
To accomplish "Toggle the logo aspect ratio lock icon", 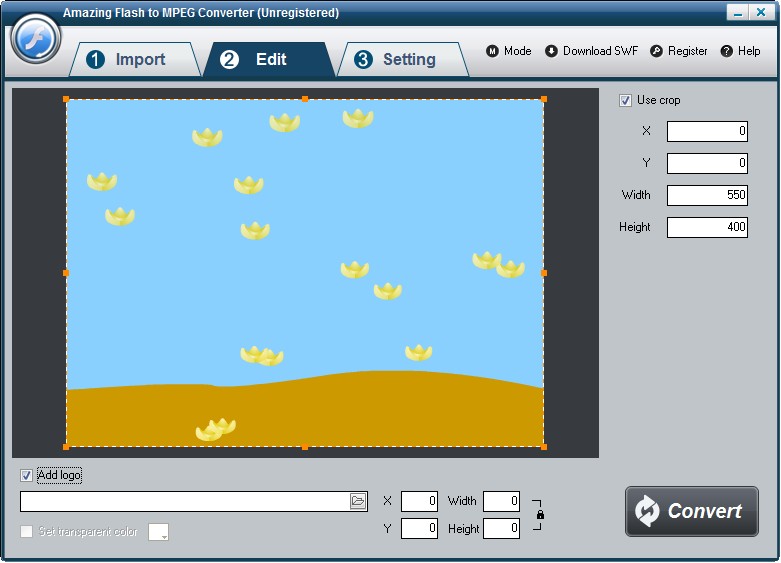I will coord(540,515).
